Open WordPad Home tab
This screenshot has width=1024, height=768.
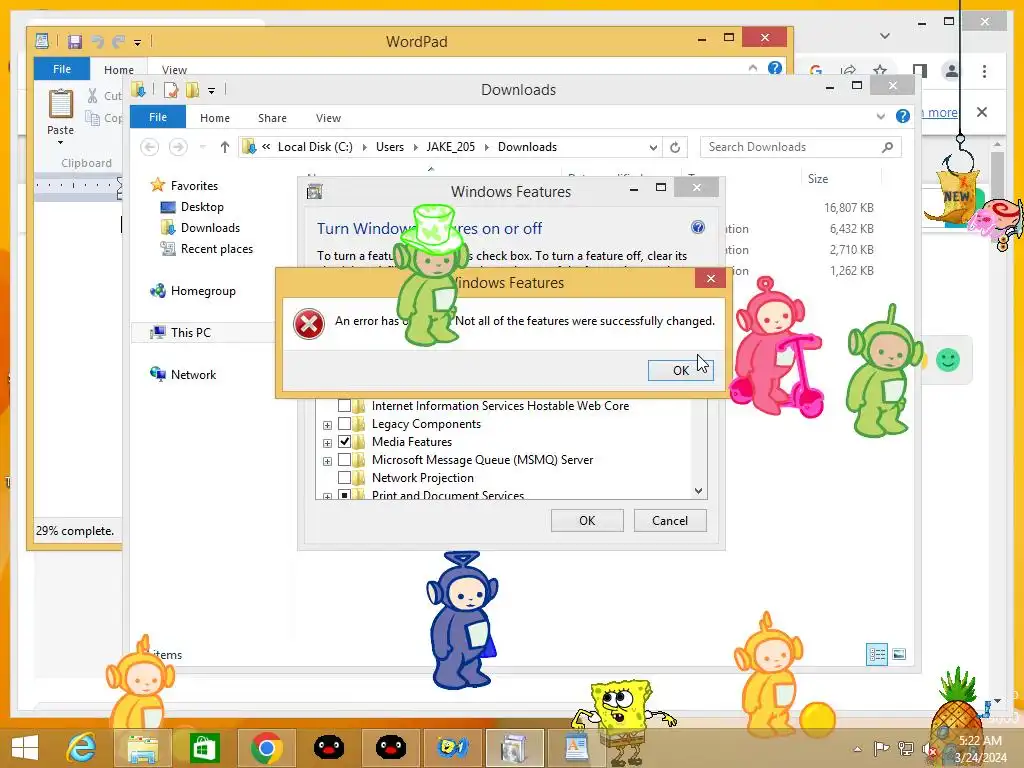[x=119, y=69]
